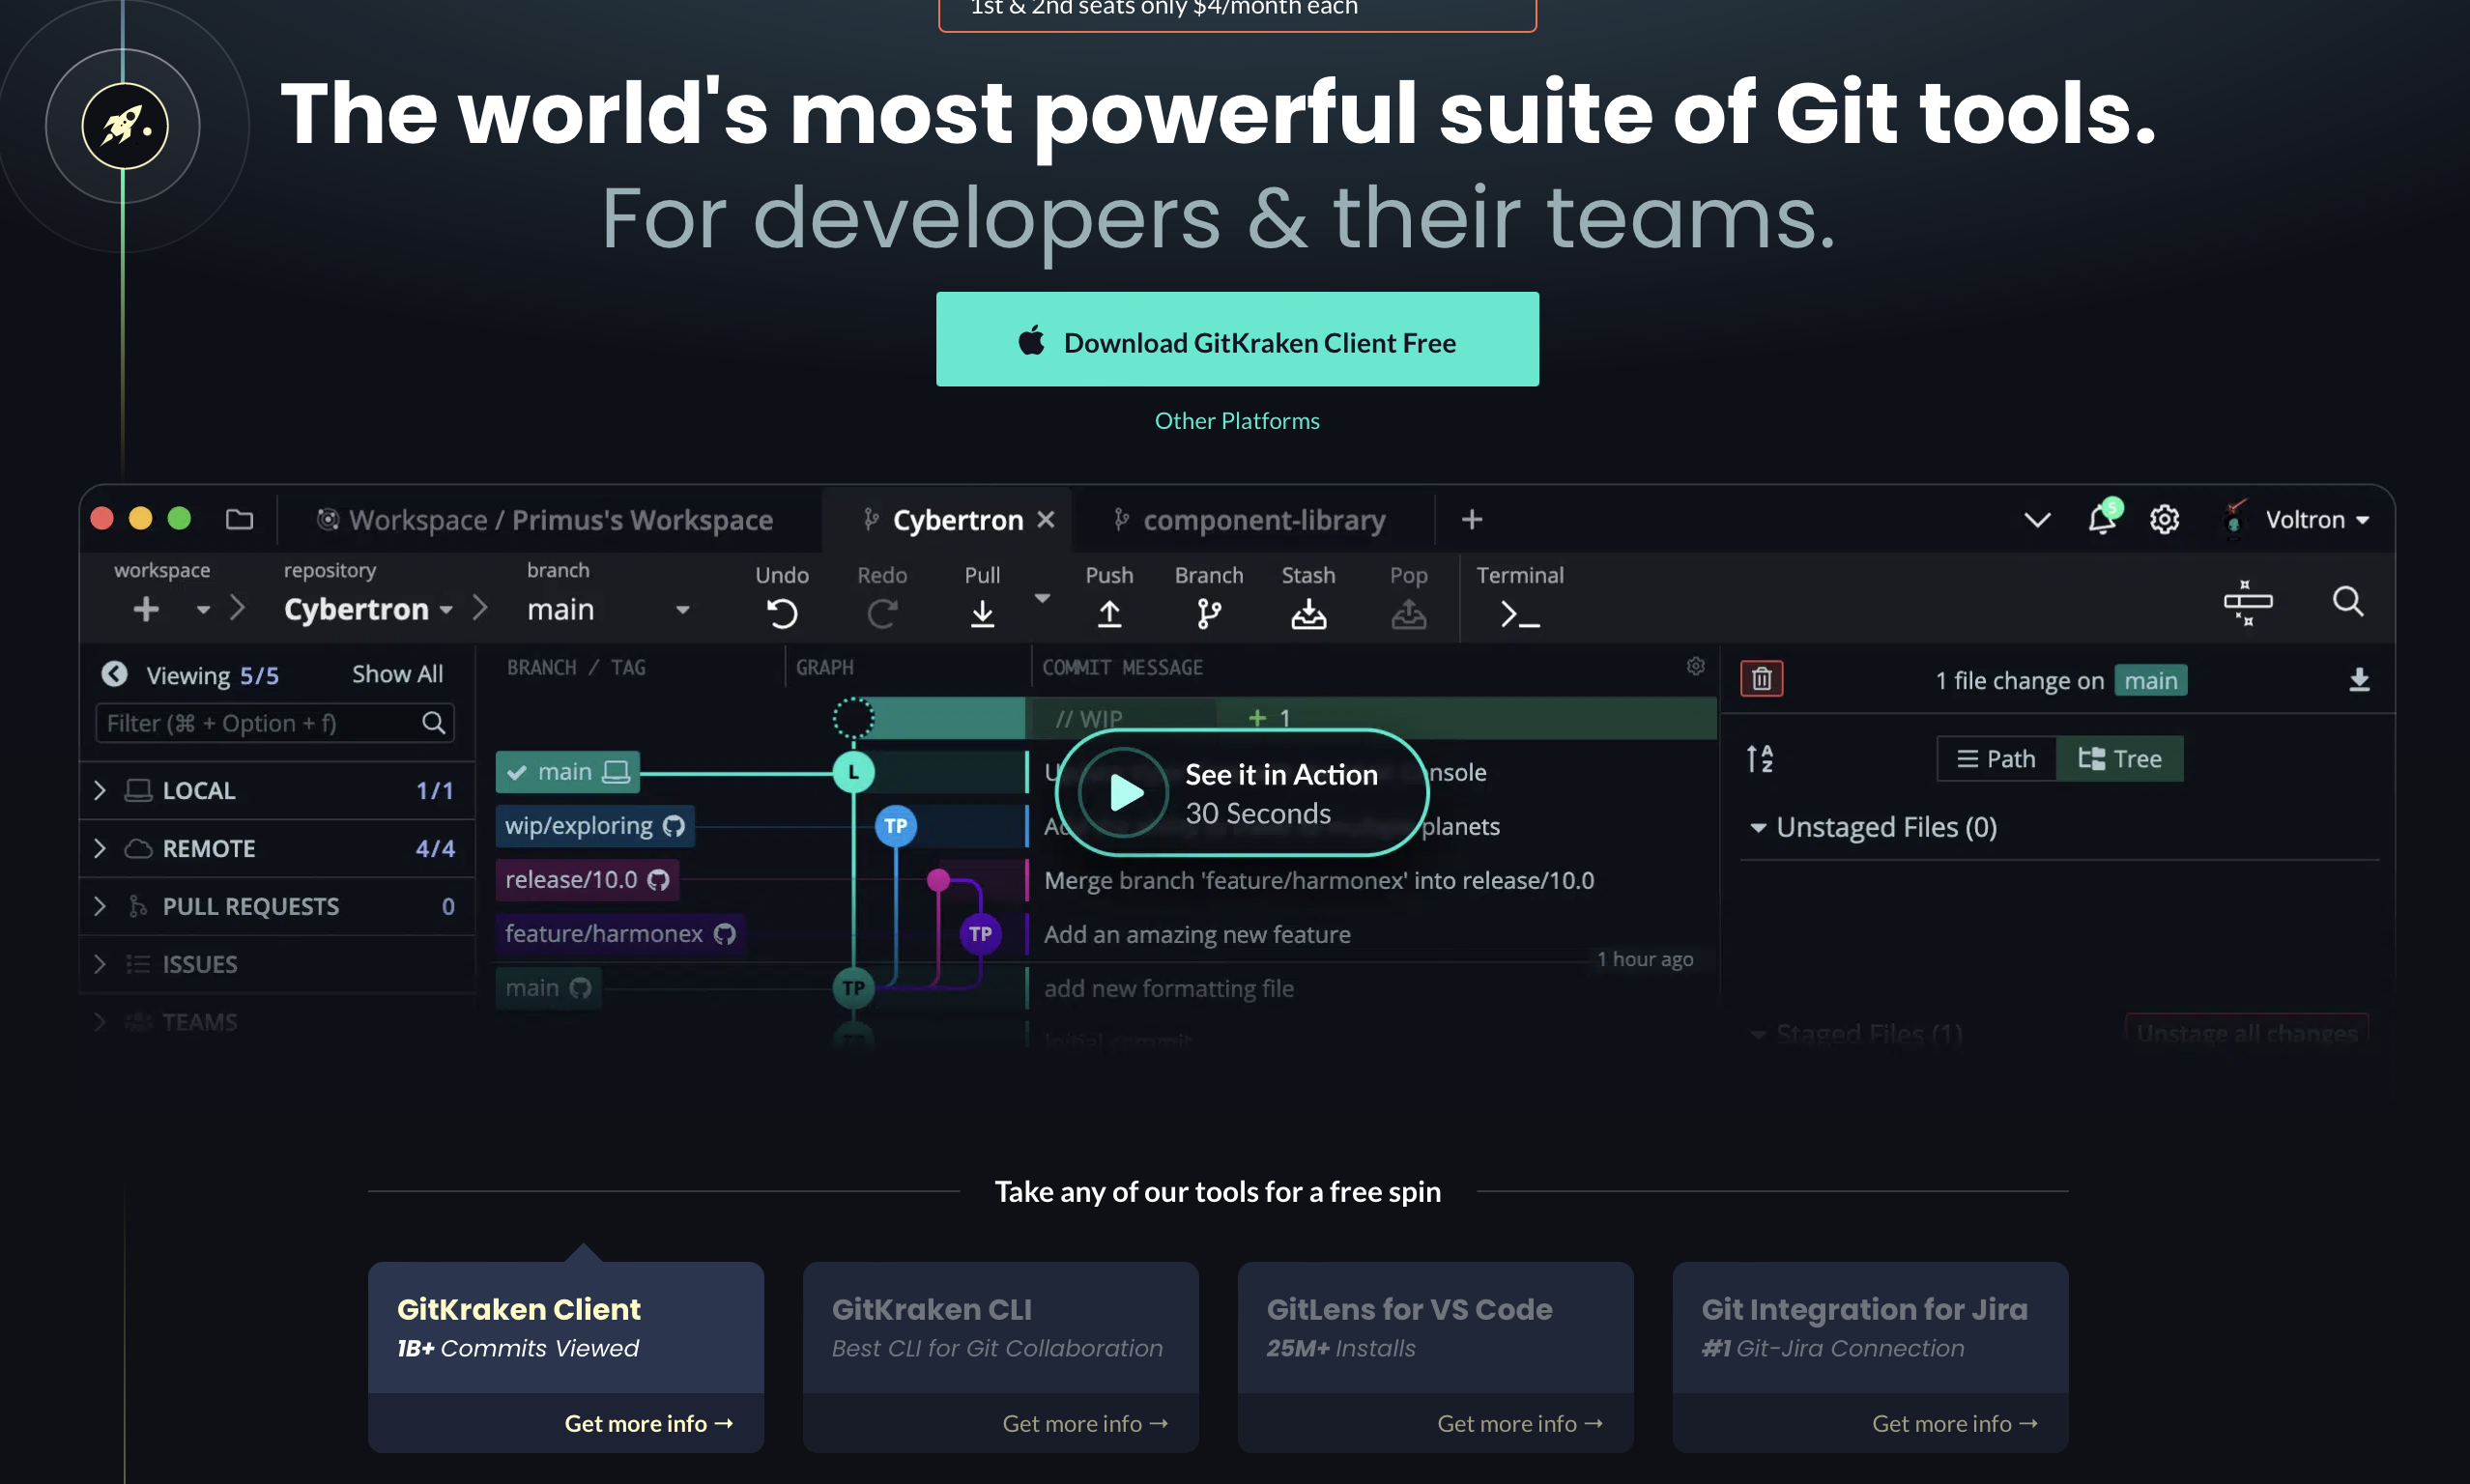The image size is (2470, 1484).
Task: Click the magenta merge commit node
Action: (938, 880)
